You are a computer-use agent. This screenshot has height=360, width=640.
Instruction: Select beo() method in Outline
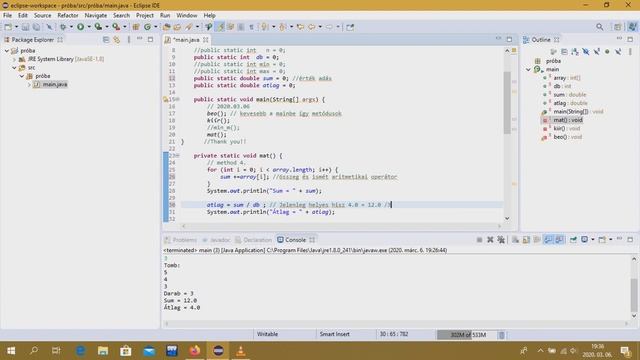pos(568,137)
